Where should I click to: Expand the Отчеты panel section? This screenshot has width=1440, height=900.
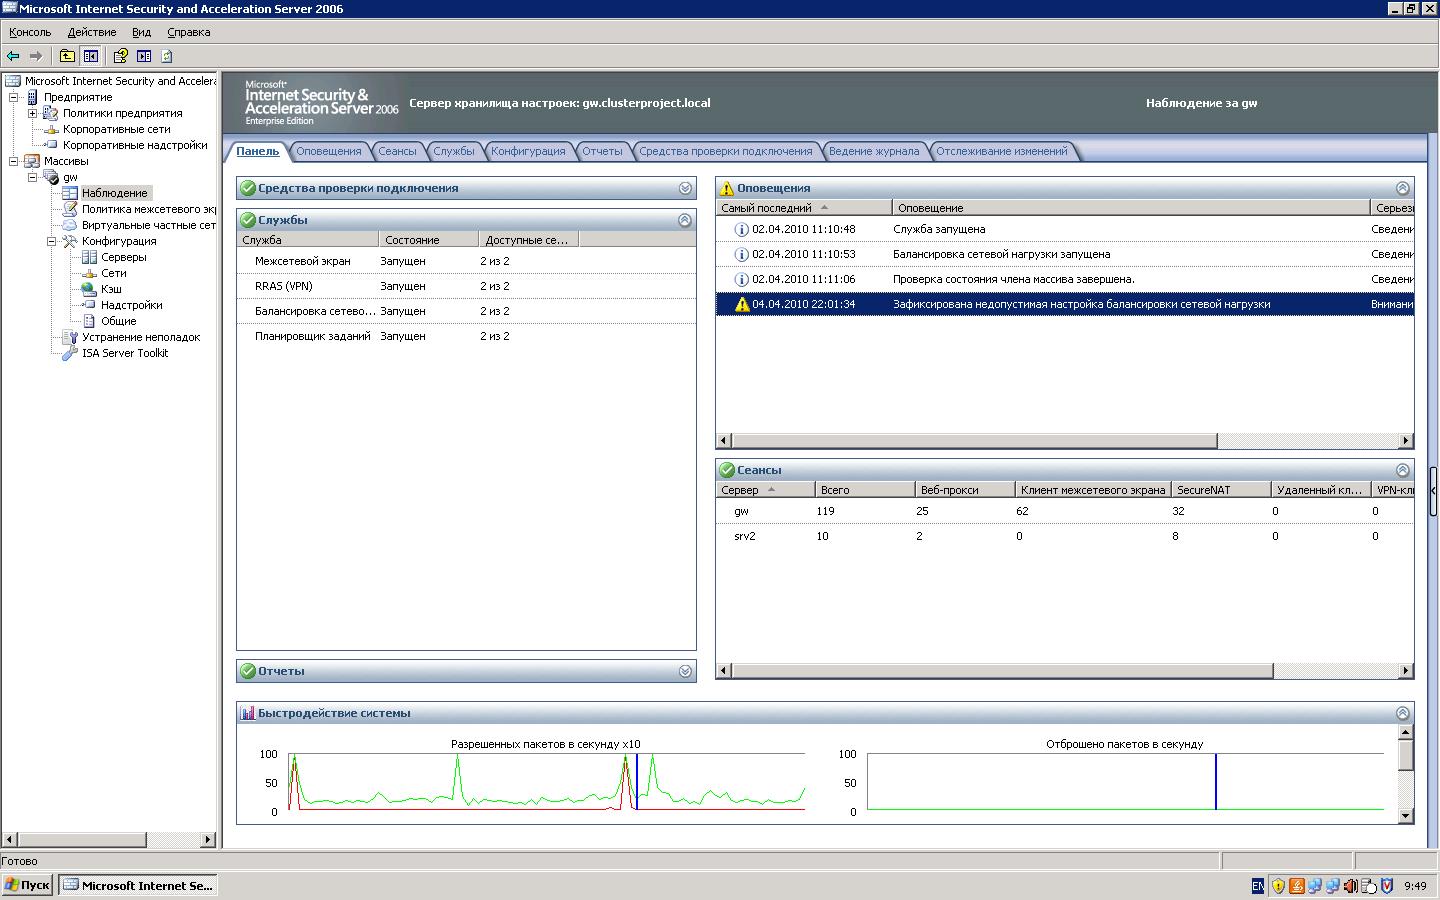[x=685, y=671]
